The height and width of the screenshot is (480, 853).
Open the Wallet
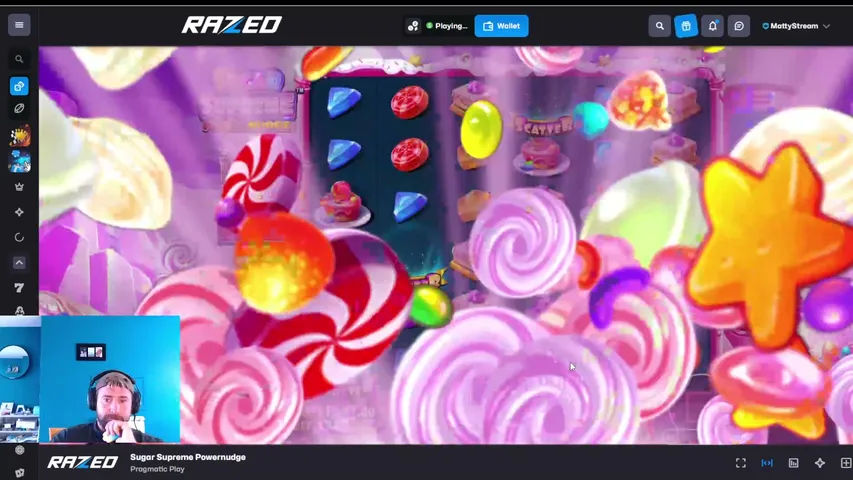[501, 26]
